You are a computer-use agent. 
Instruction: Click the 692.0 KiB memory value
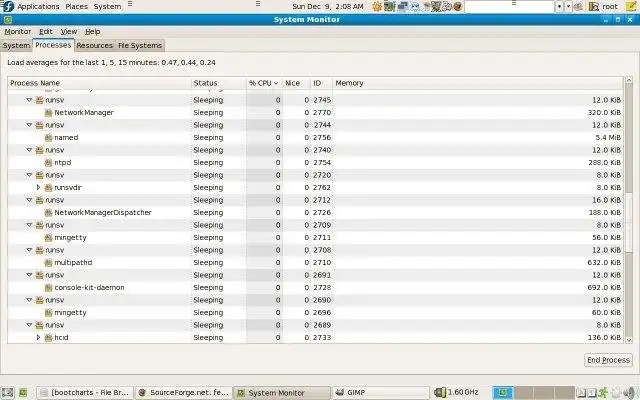click(x=604, y=287)
